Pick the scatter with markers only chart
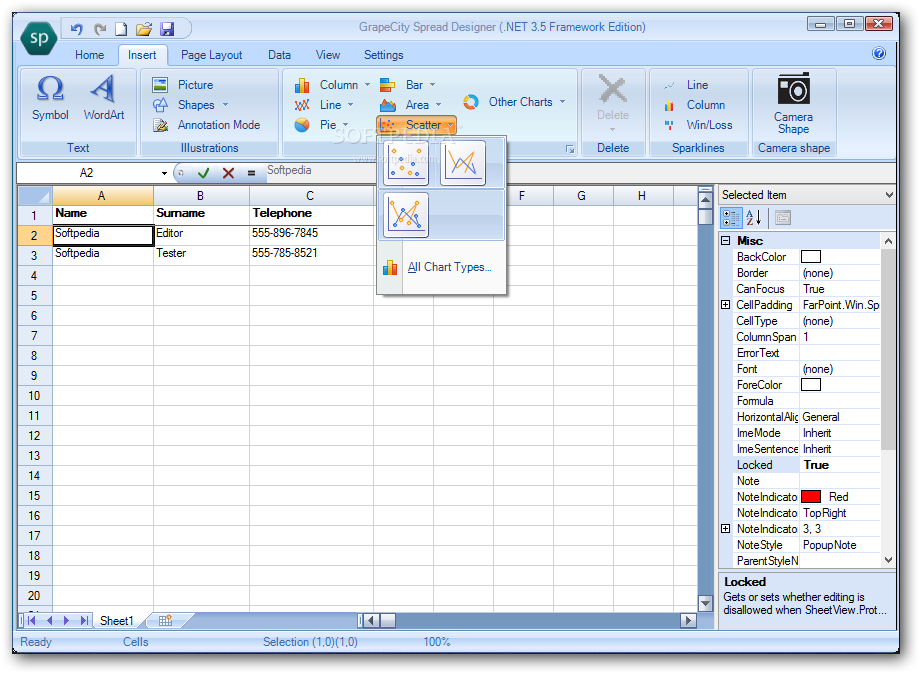Viewport: 920px width, 674px height. (x=405, y=163)
